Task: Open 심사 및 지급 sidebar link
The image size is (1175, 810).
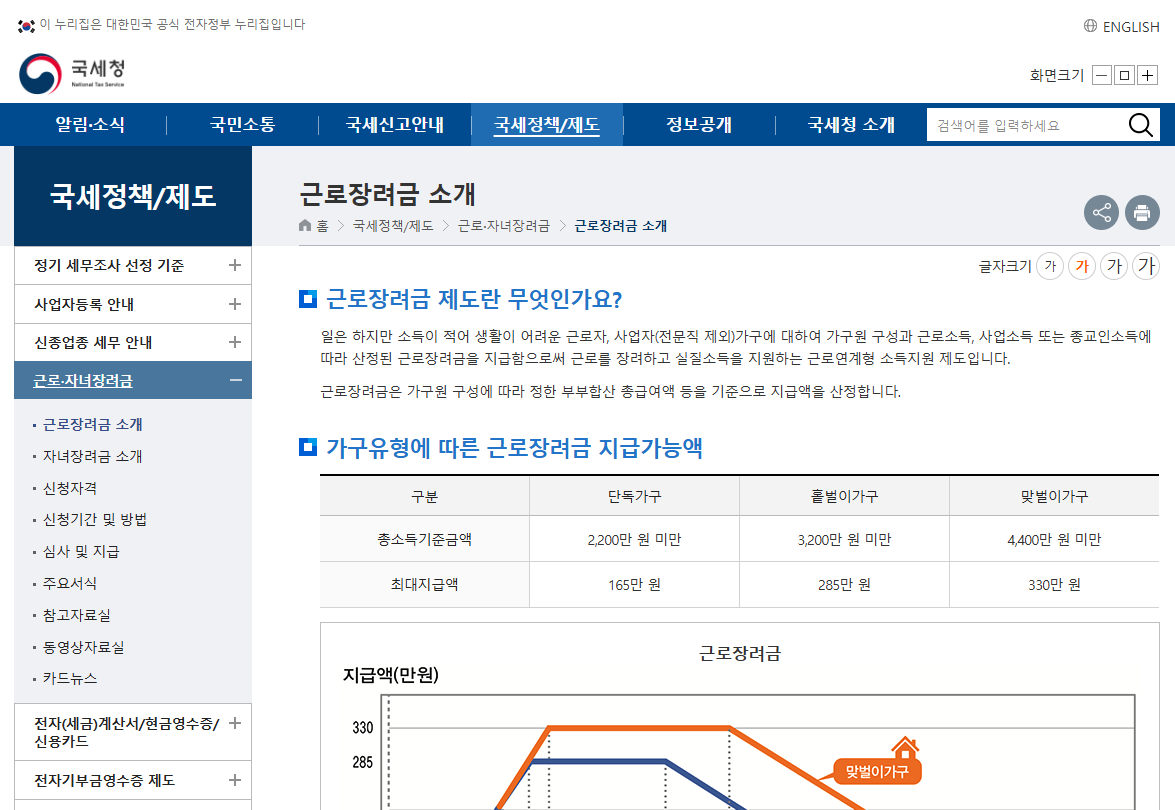Action: click(81, 552)
